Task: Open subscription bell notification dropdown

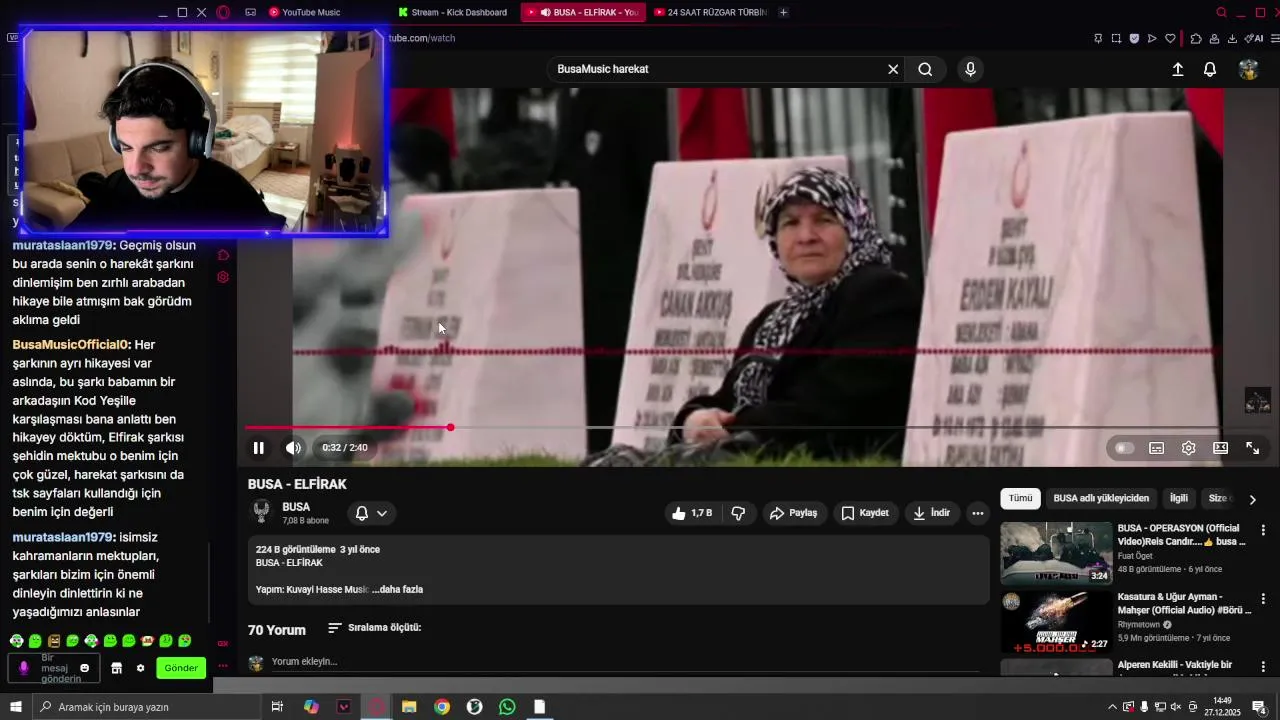Action: 371,513
